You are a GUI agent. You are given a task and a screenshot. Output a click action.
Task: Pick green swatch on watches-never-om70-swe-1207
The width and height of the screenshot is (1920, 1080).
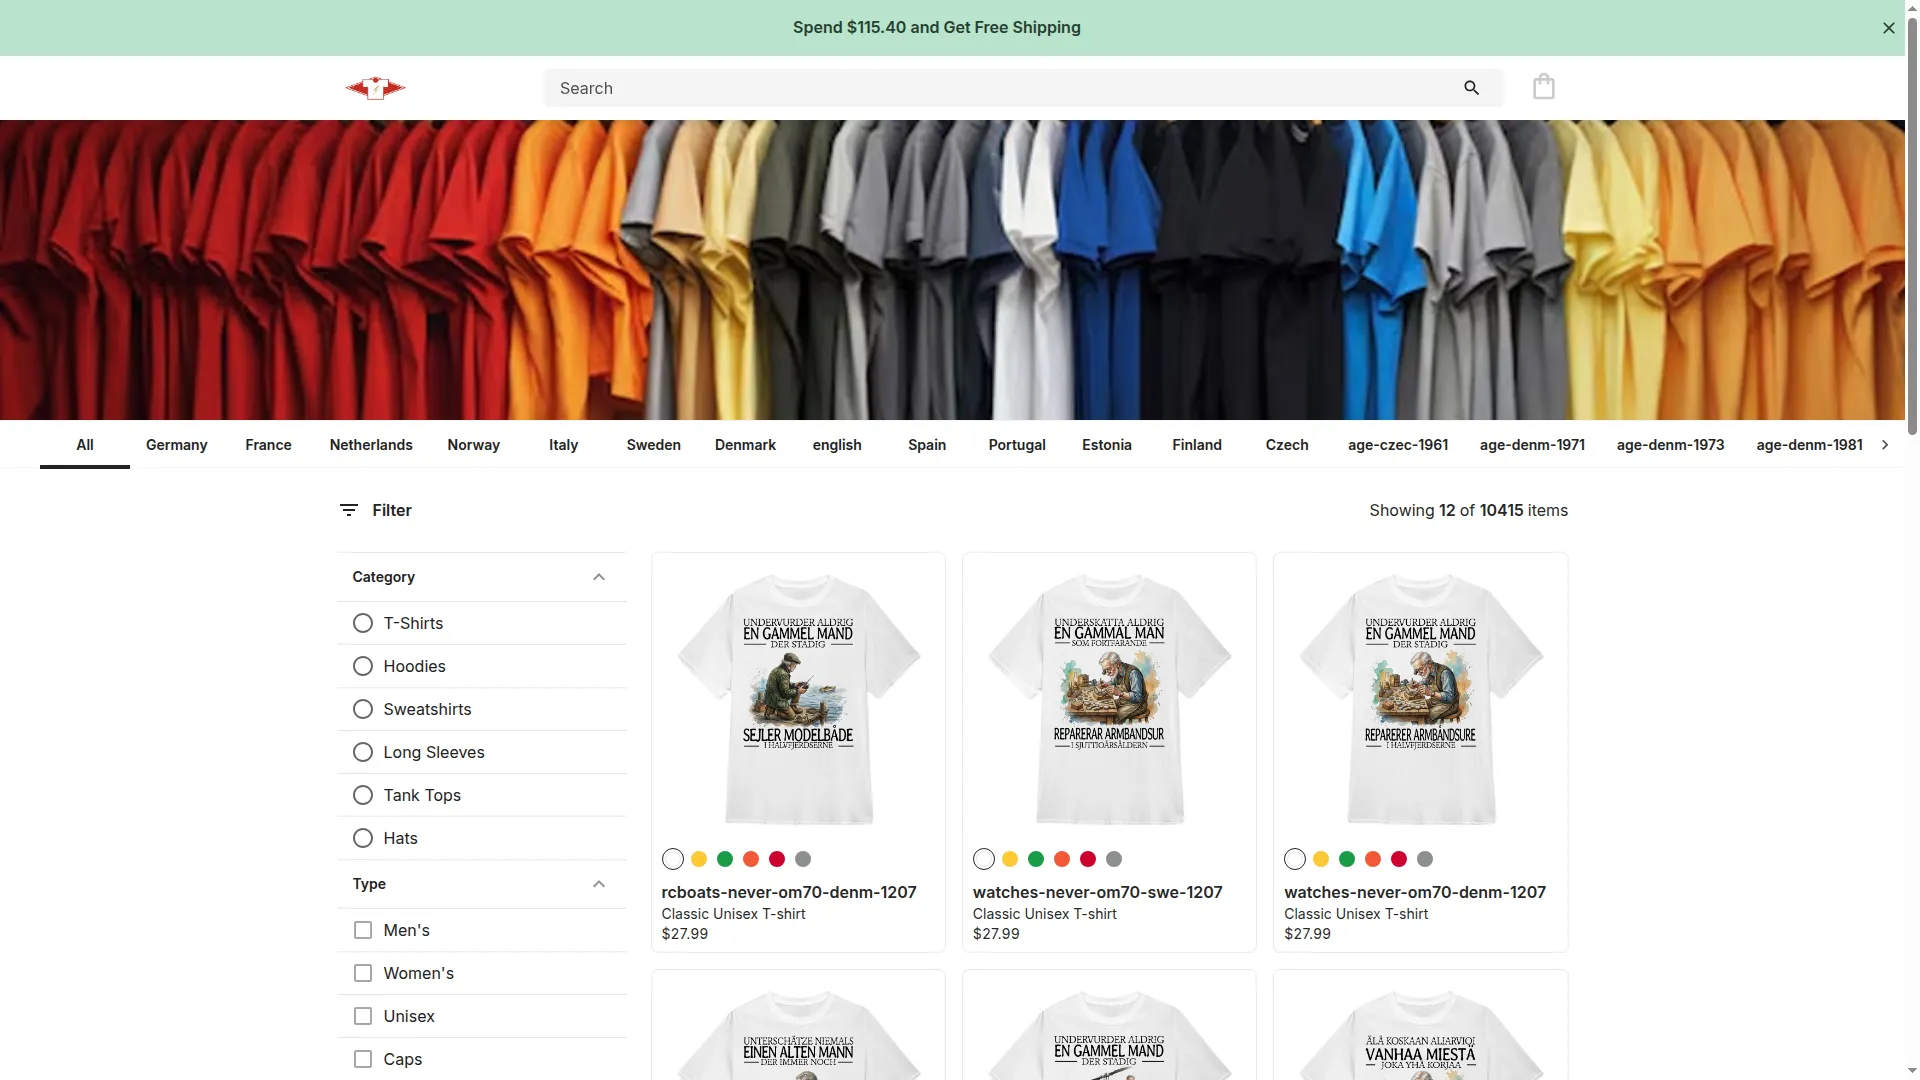[x=1036, y=859]
